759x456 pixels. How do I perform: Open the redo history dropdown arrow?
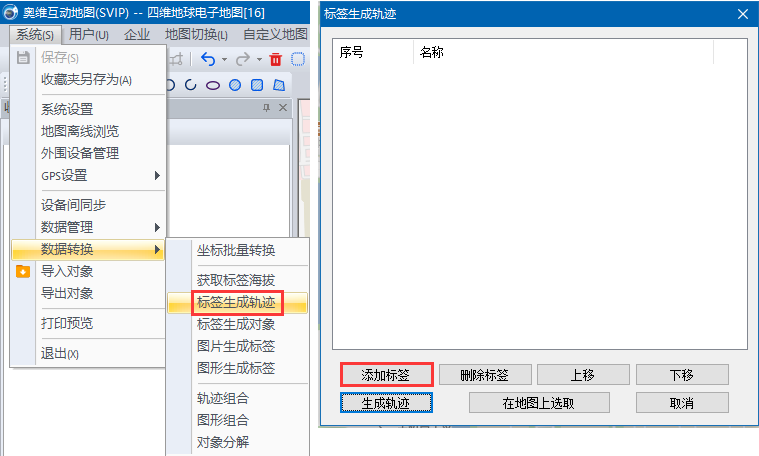259,60
